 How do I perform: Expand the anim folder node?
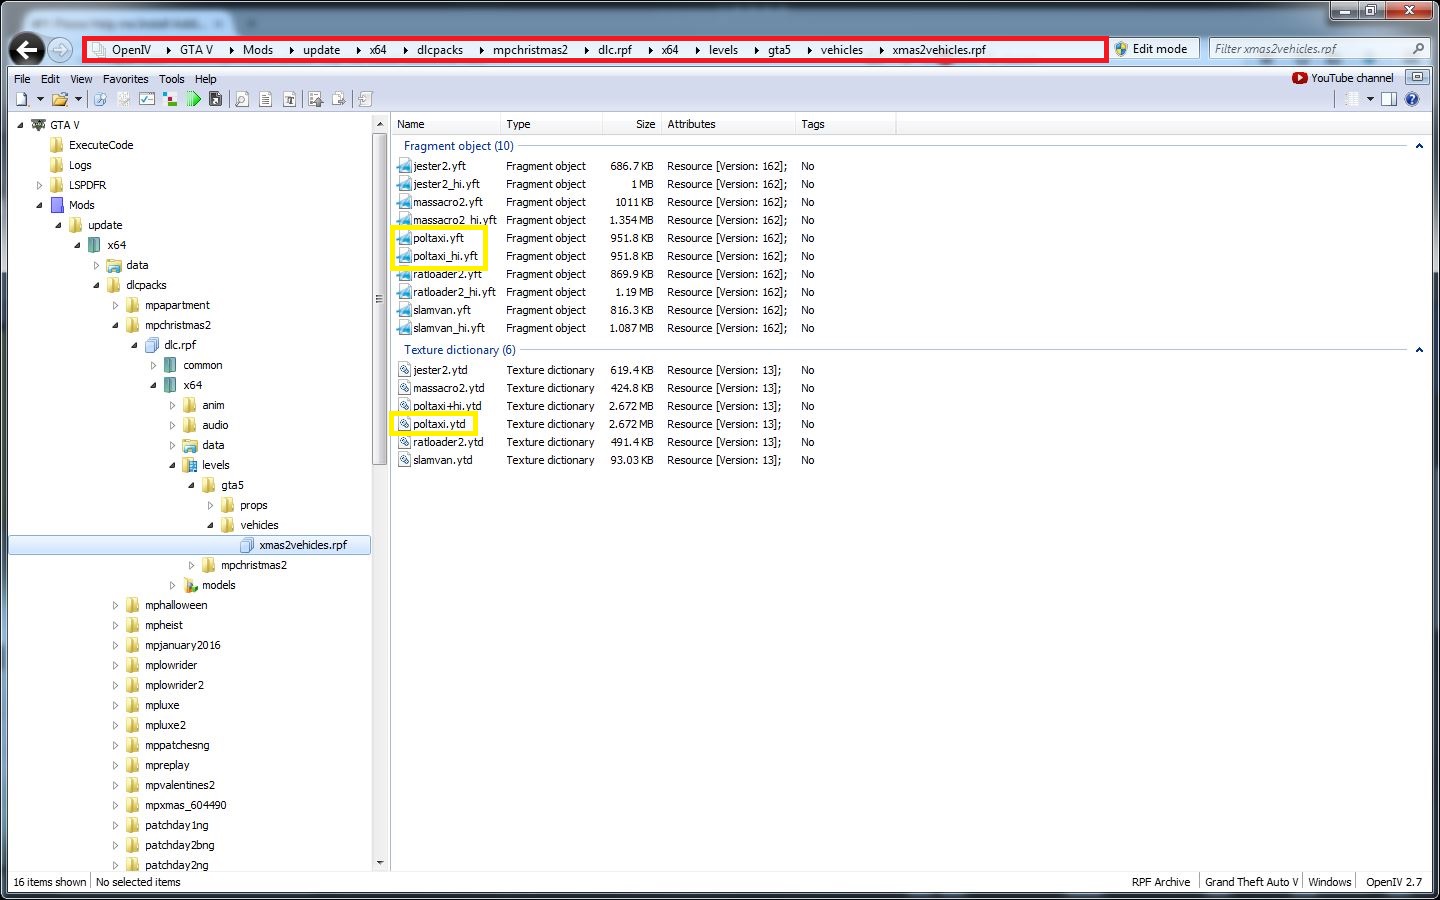[x=172, y=405]
